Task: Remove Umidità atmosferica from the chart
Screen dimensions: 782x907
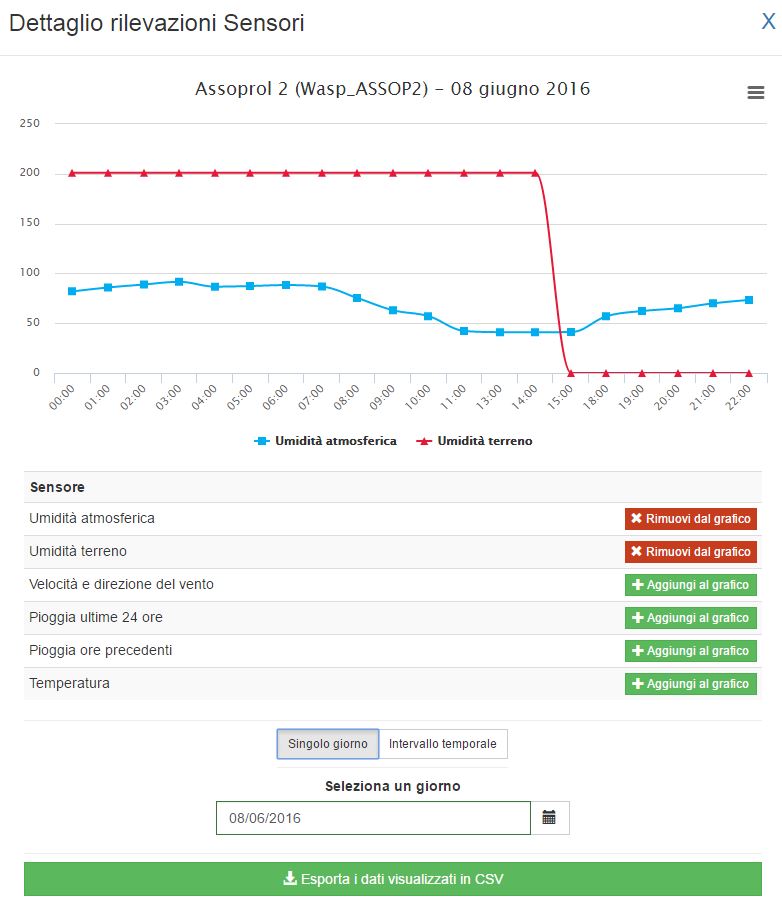Action: pos(691,519)
